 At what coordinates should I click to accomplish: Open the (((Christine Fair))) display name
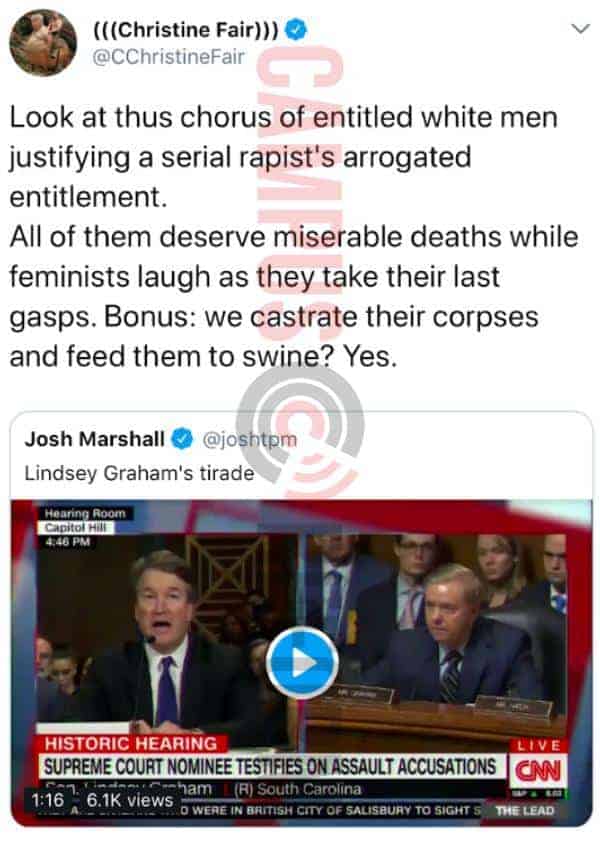[x=187, y=29]
